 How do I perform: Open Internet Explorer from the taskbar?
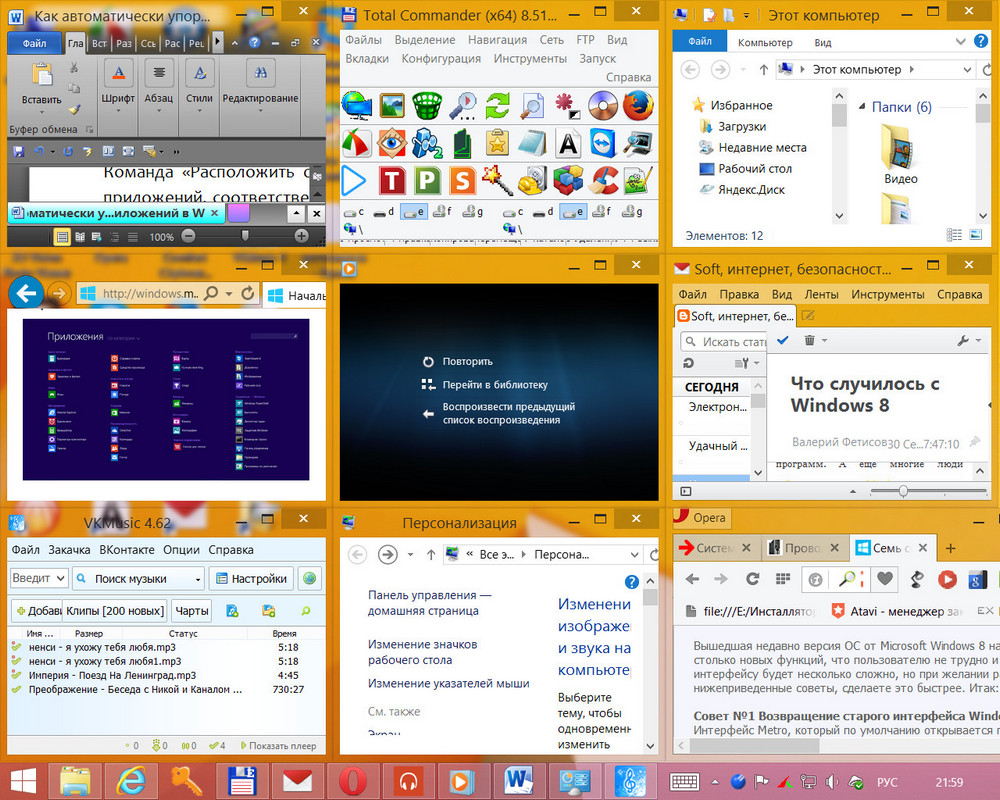[x=131, y=781]
